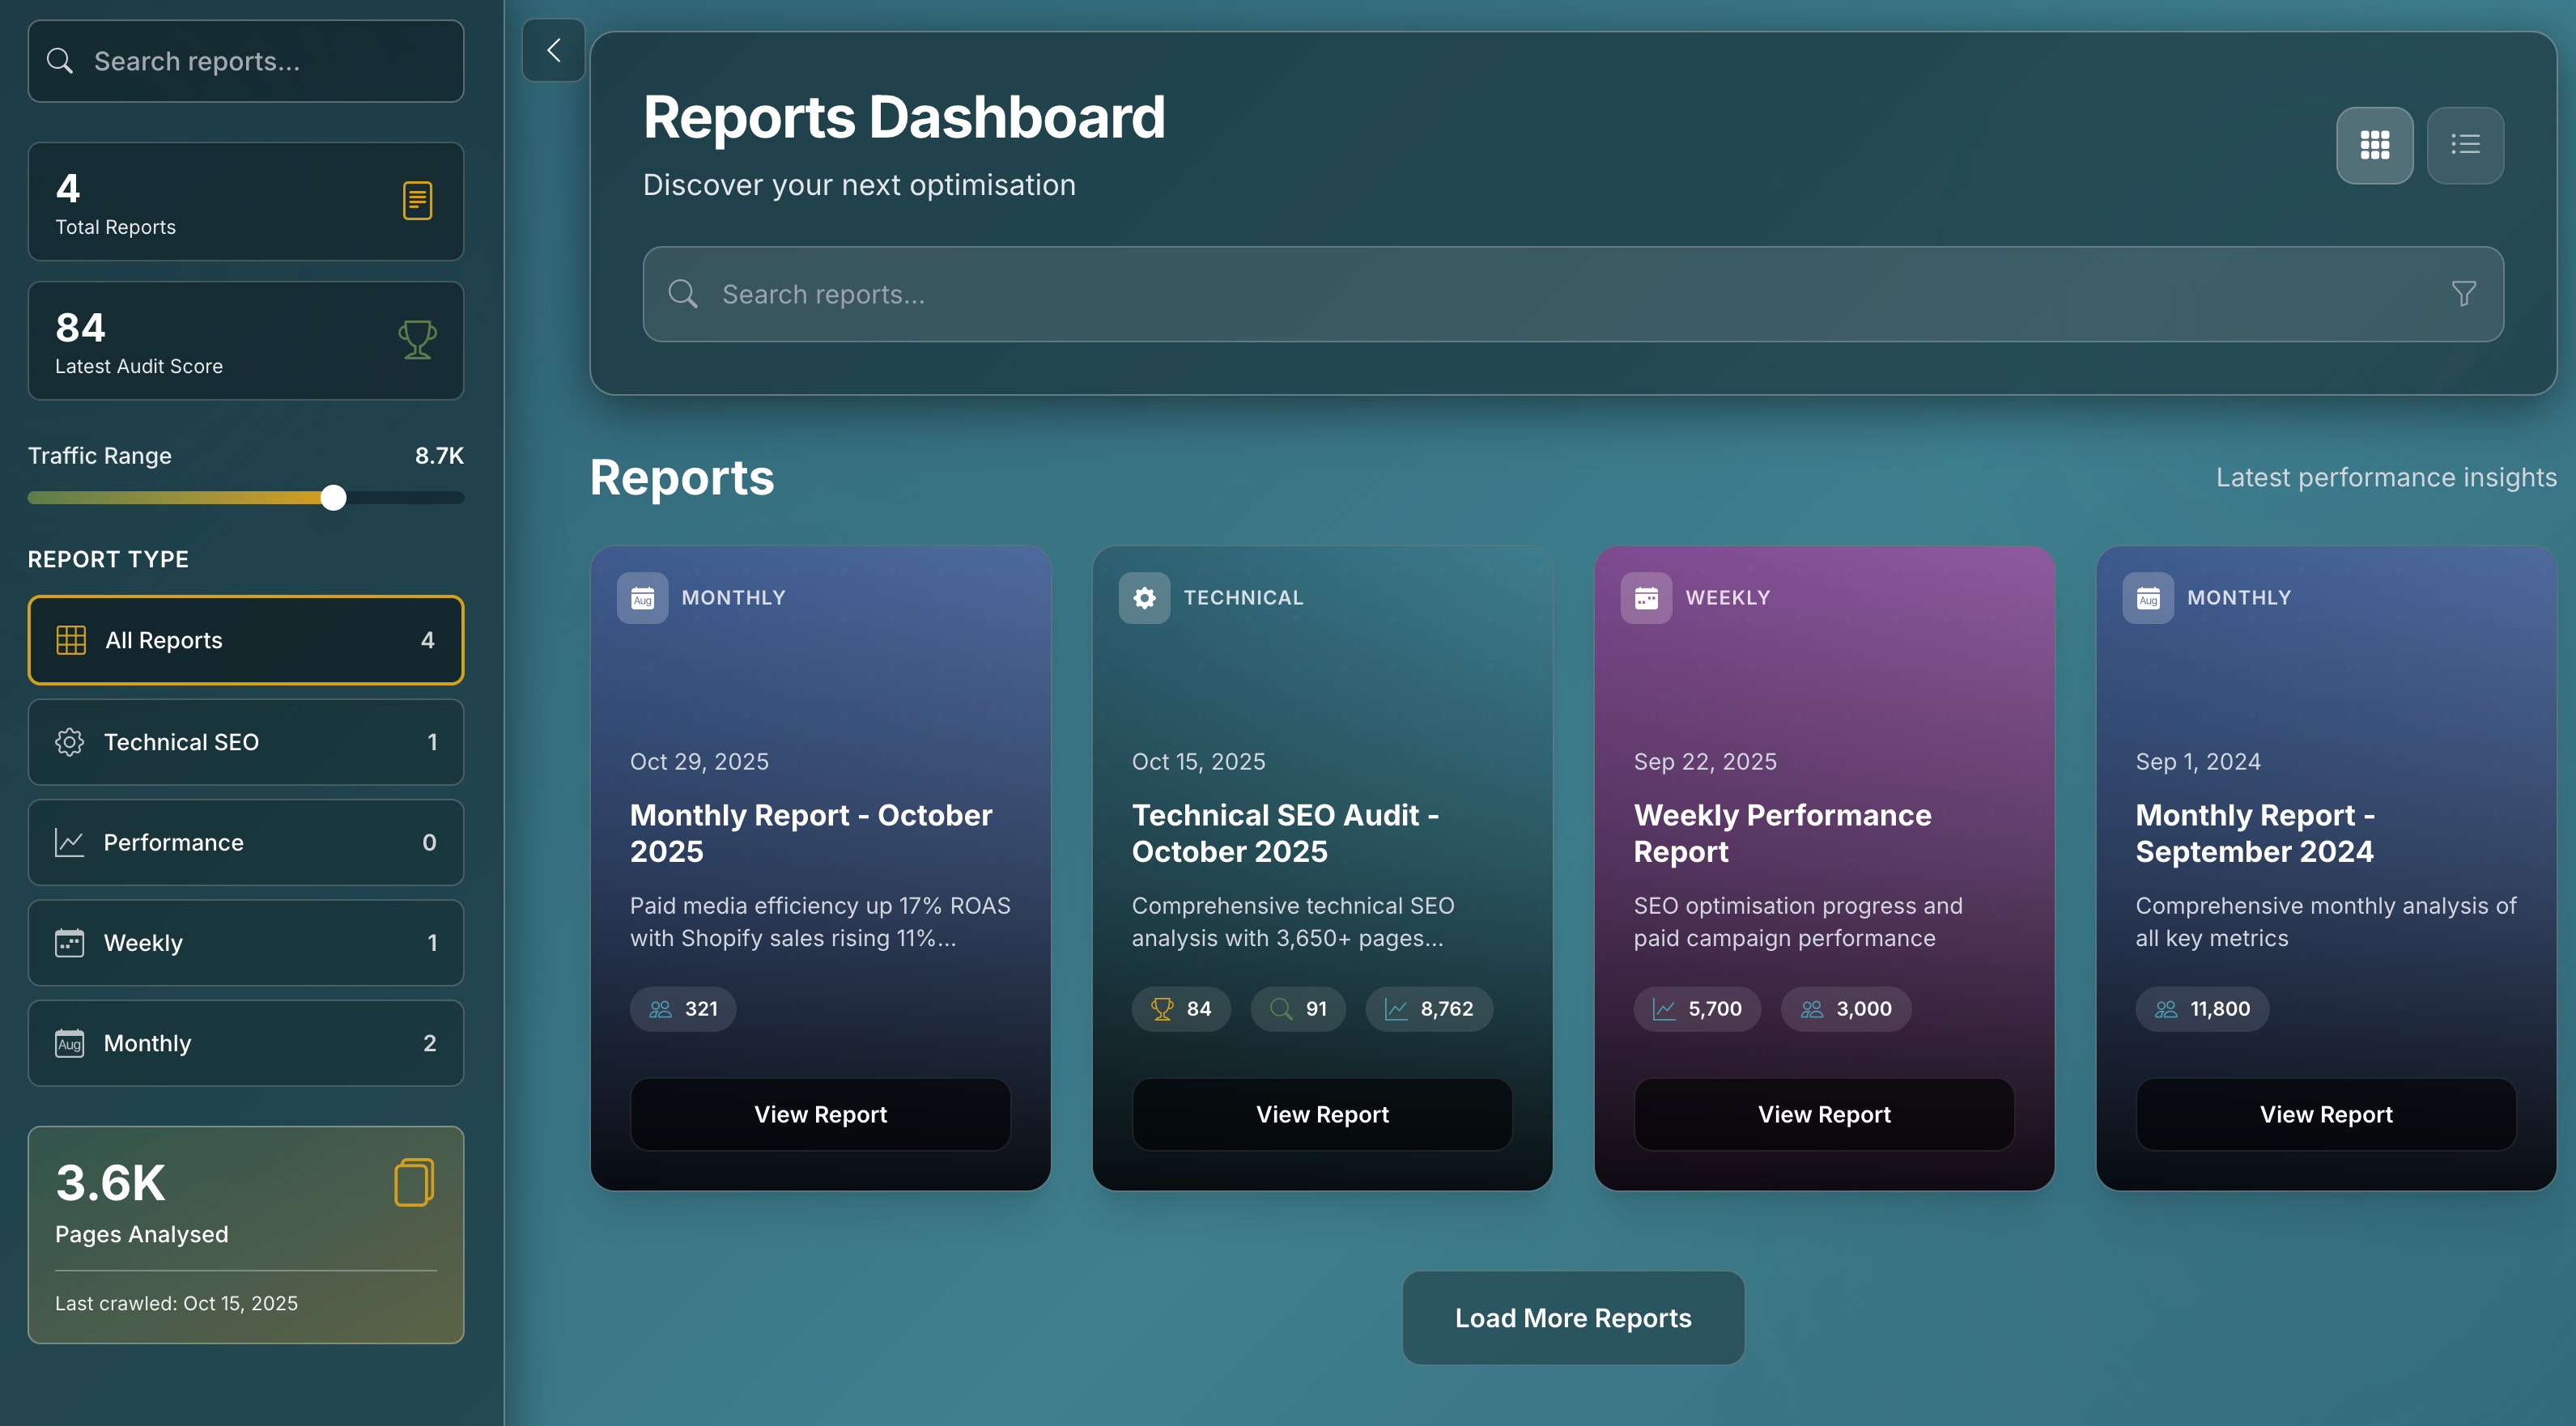Click calendar icon on October 2025 monthly card
Screen dimensions: 2576x1426
click(x=642, y=598)
